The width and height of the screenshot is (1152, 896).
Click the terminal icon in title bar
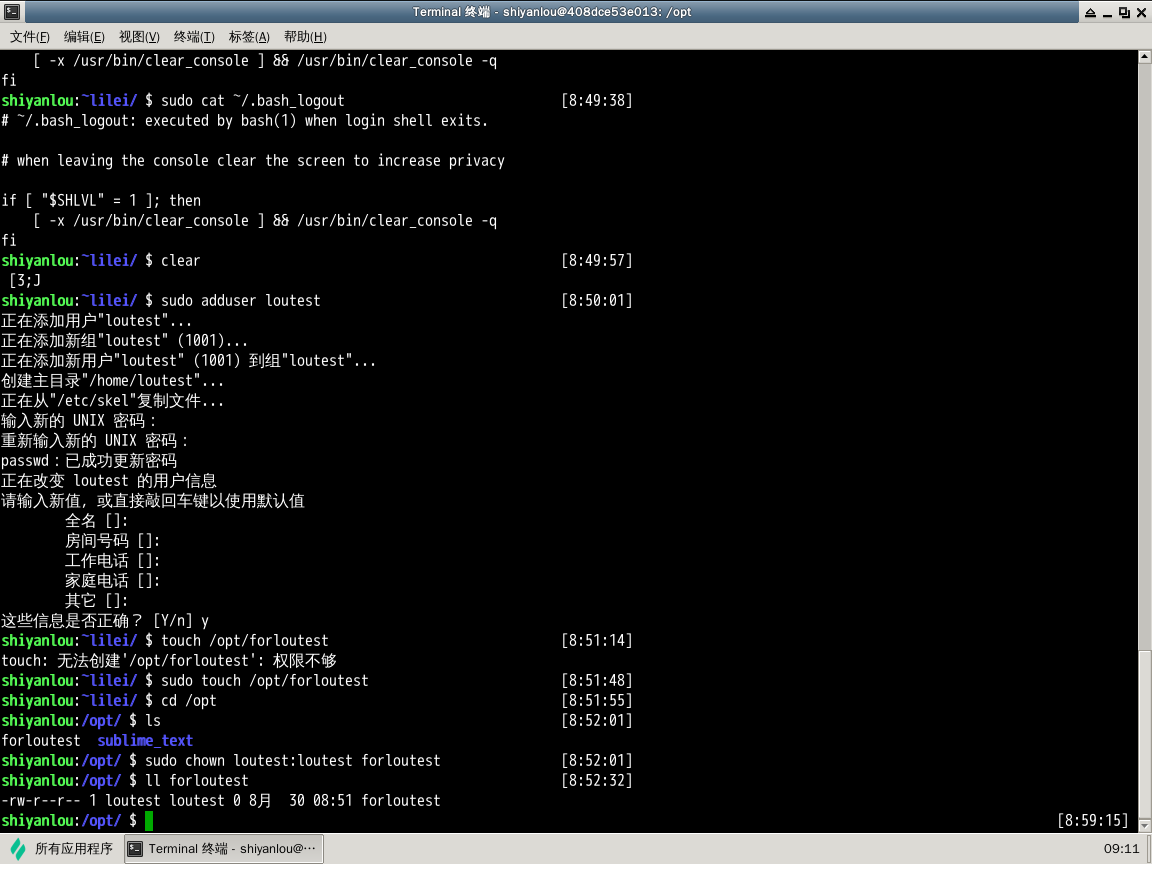12,12
